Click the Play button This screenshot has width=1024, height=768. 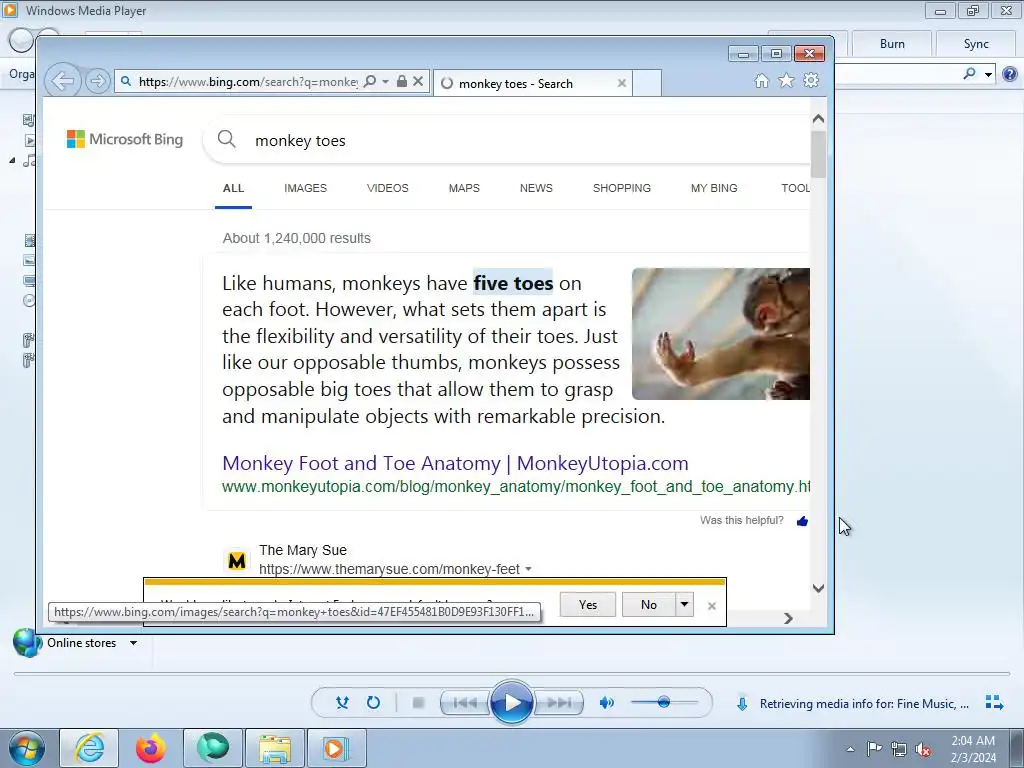click(x=511, y=703)
